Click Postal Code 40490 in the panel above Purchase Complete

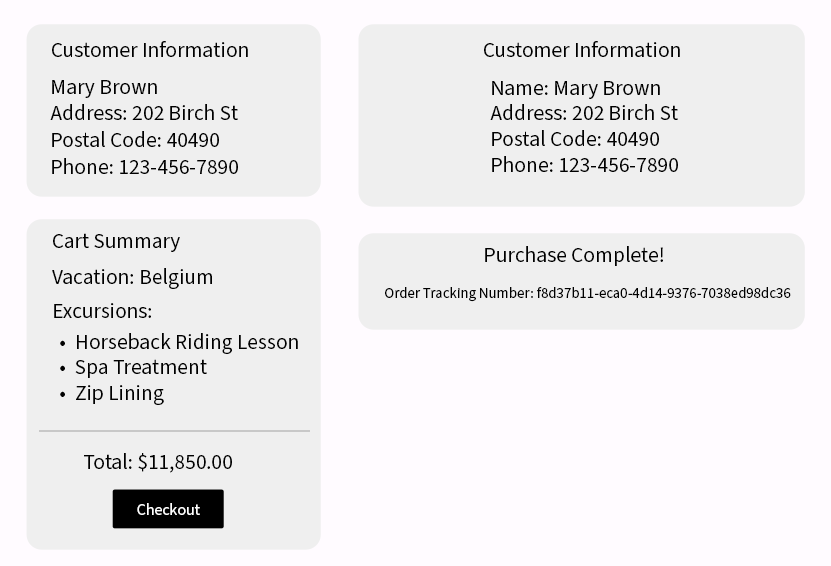click(x=575, y=139)
